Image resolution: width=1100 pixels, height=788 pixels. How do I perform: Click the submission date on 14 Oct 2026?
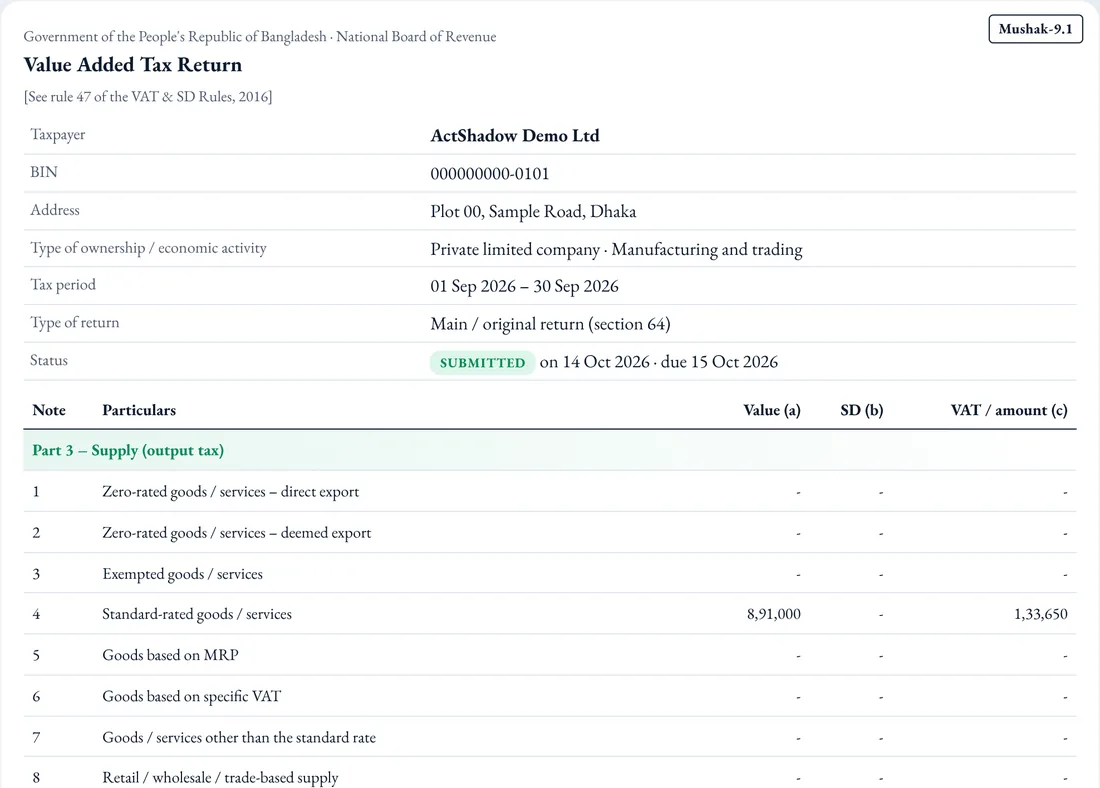(x=594, y=362)
